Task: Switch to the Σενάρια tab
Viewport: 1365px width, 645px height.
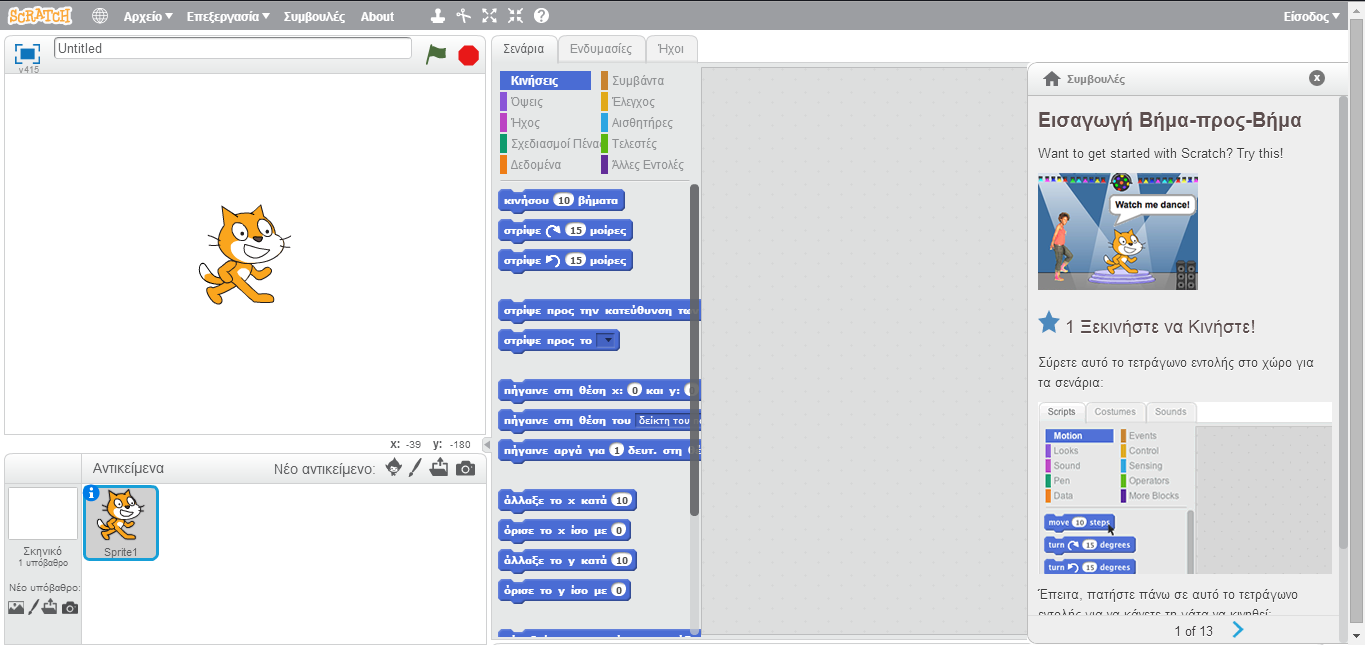Action: [524, 48]
